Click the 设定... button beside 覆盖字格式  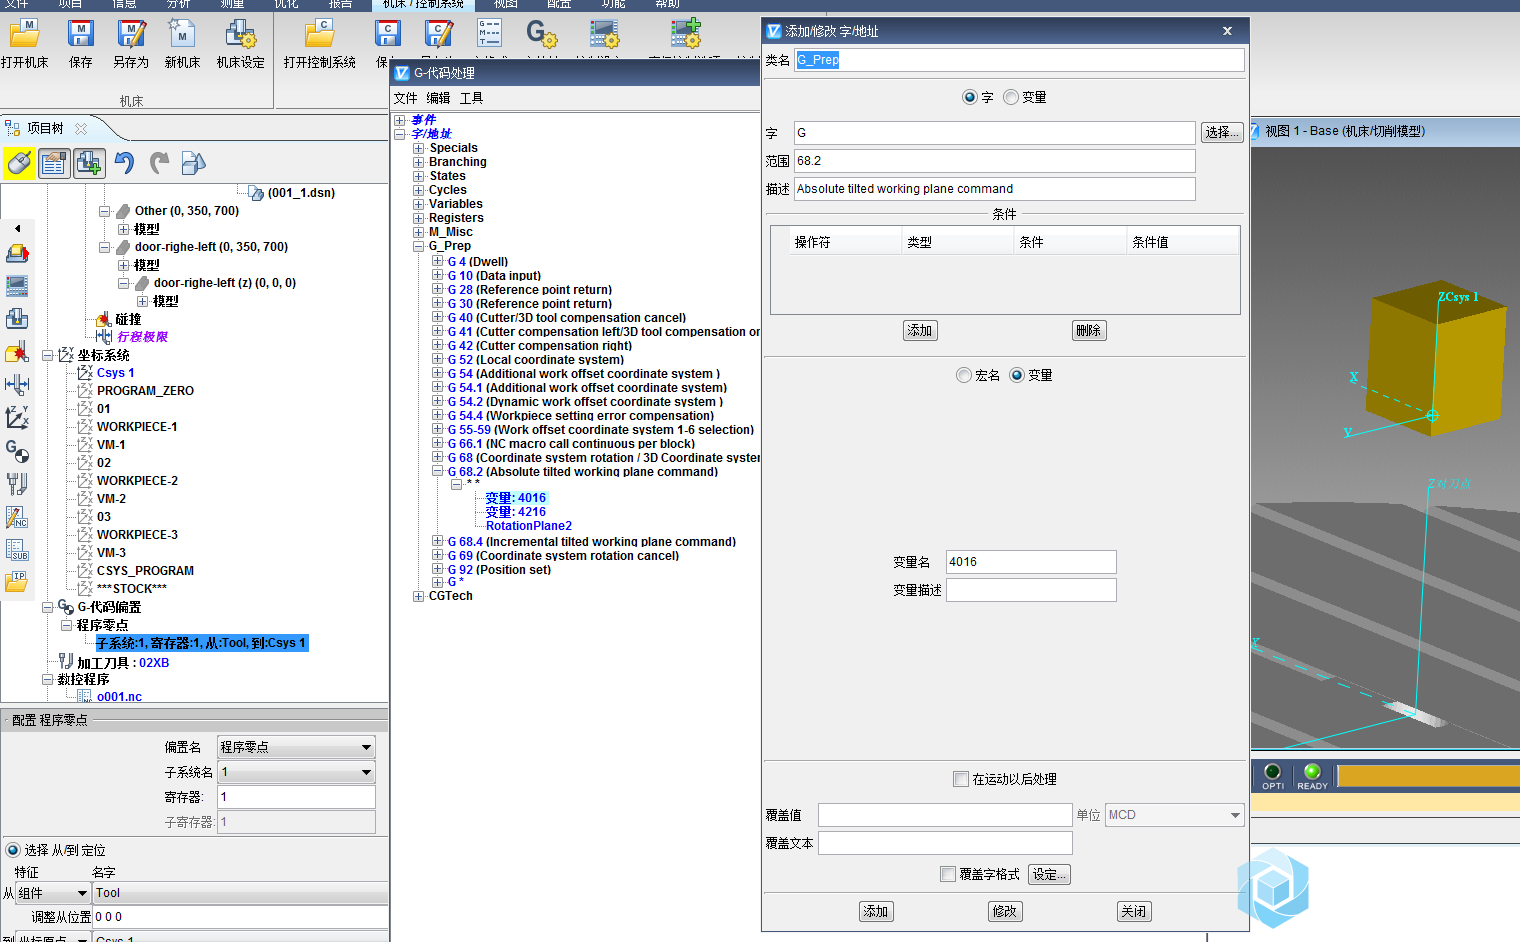coord(1050,874)
